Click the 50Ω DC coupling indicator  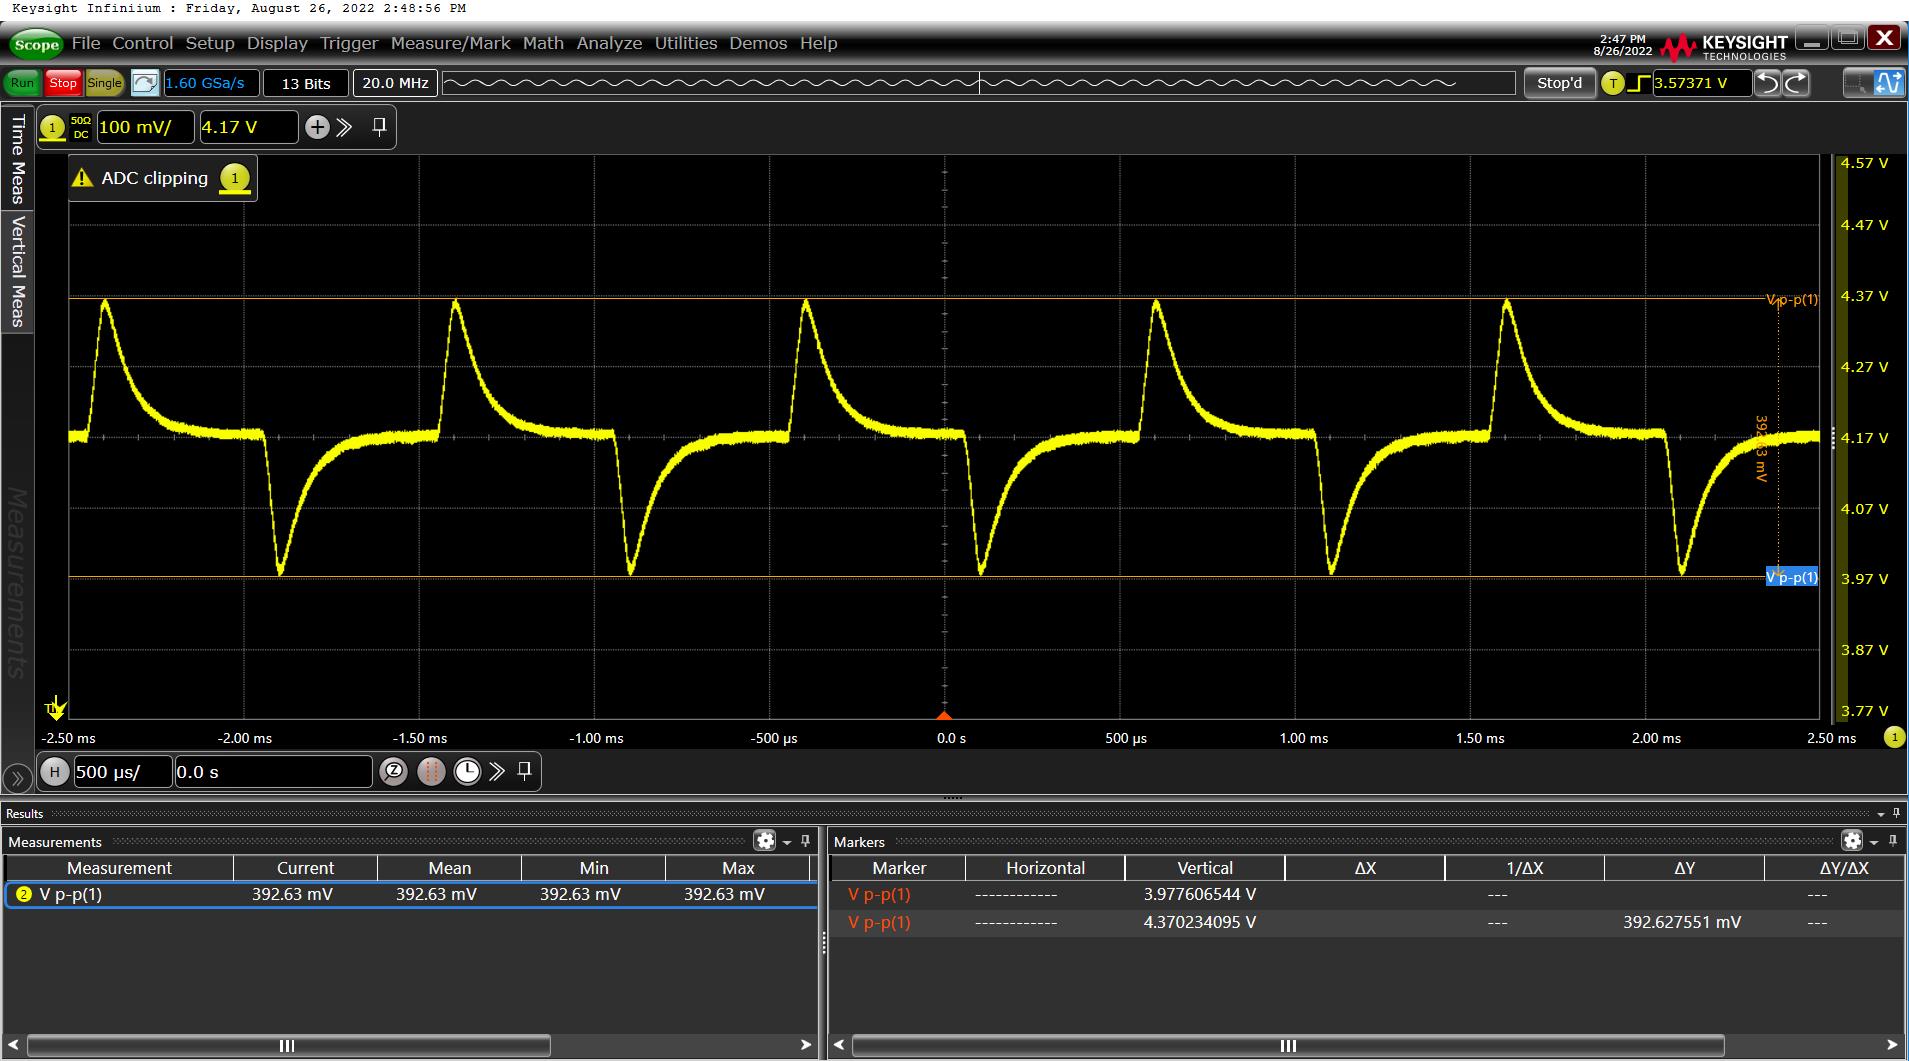[x=81, y=127]
